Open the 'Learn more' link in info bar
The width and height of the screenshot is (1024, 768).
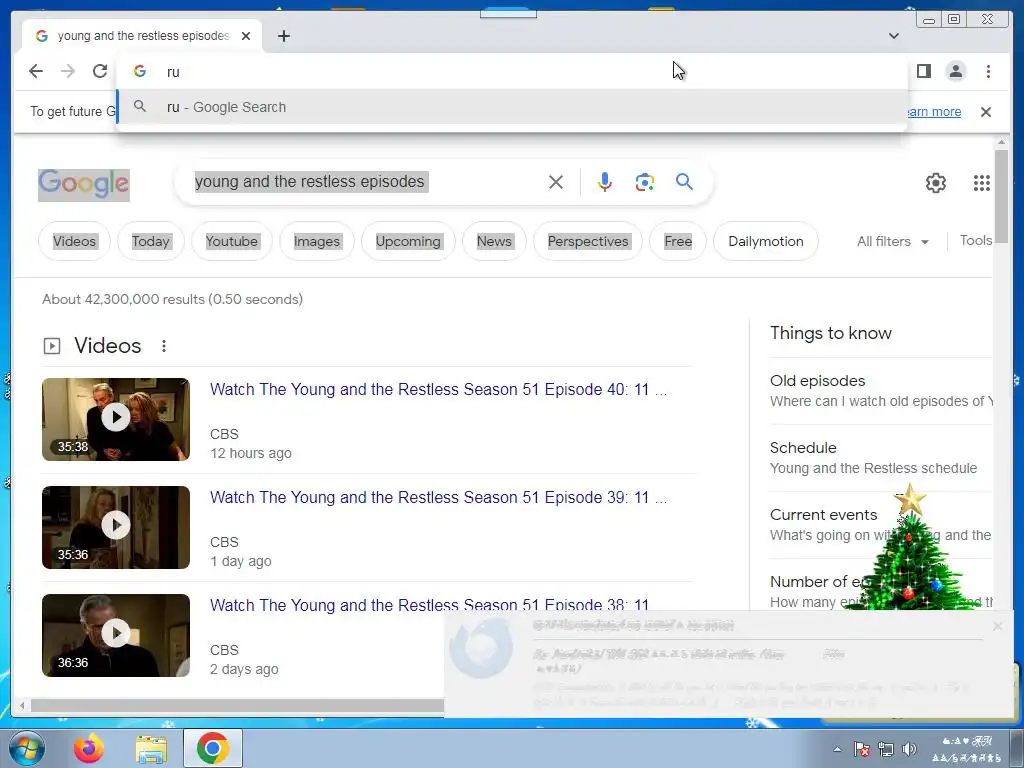pos(934,112)
